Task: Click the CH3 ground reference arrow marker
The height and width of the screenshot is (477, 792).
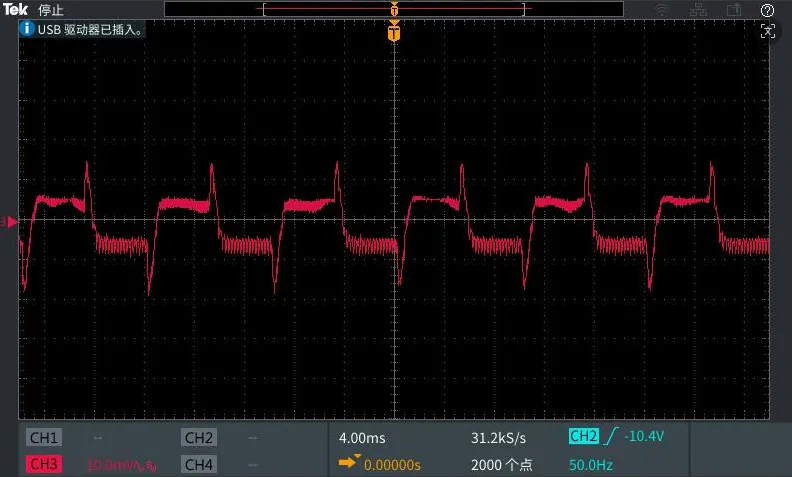Action: pyautogui.click(x=11, y=221)
